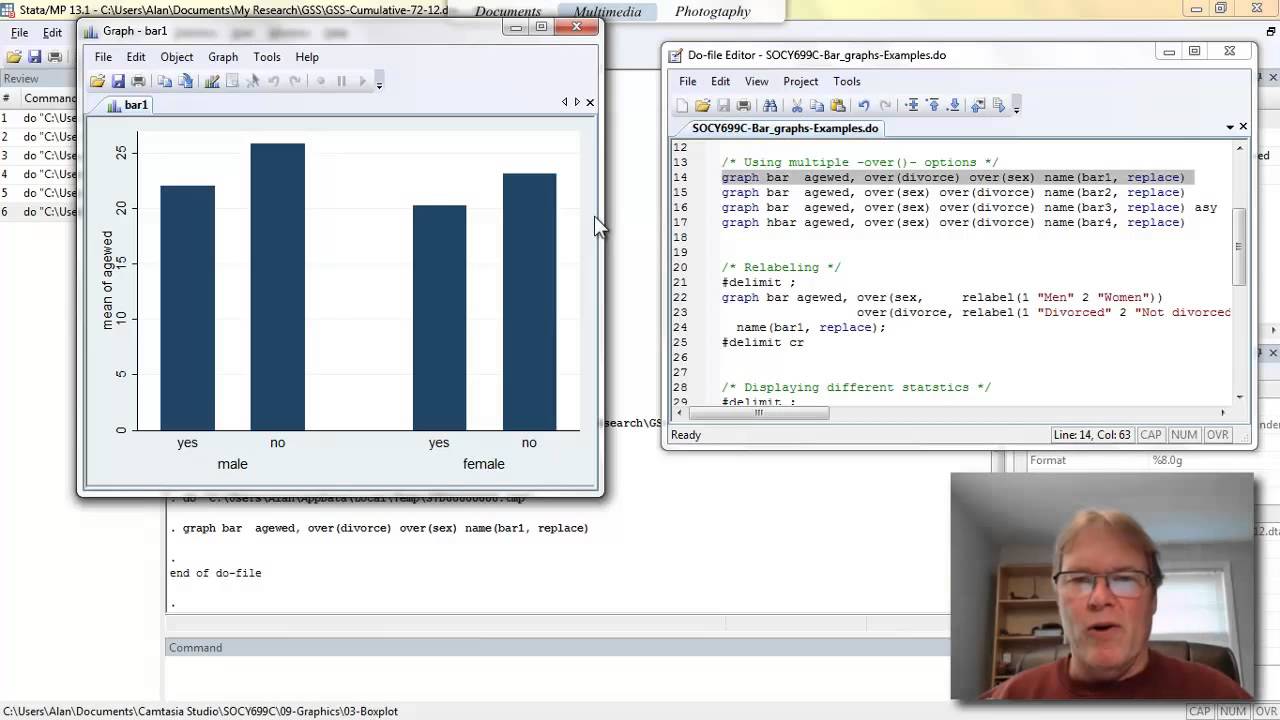Click Save icon in Graph window toolbar
Viewport: 1280px width, 720px height.
118,81
